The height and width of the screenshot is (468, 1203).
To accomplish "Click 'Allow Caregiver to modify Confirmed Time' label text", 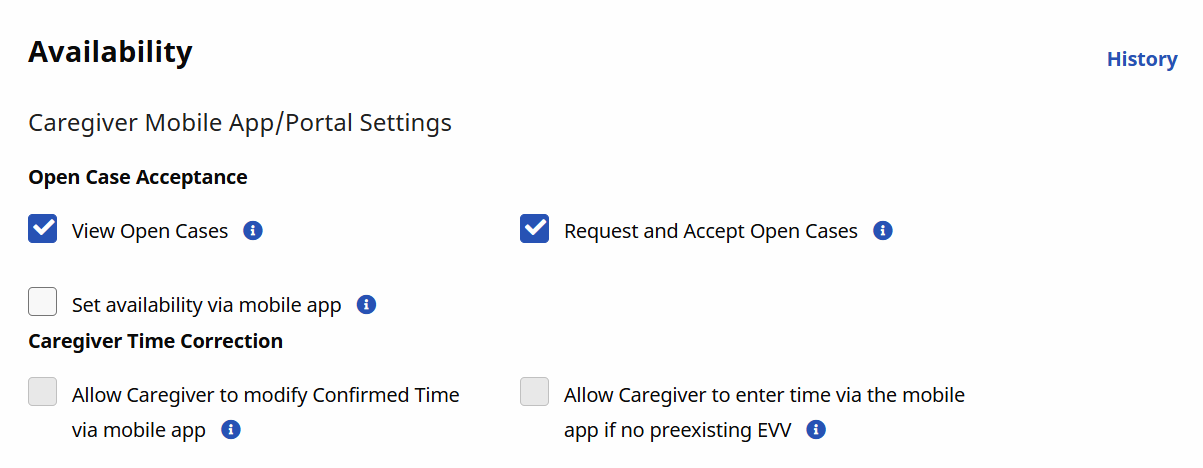I will [265, 395].
